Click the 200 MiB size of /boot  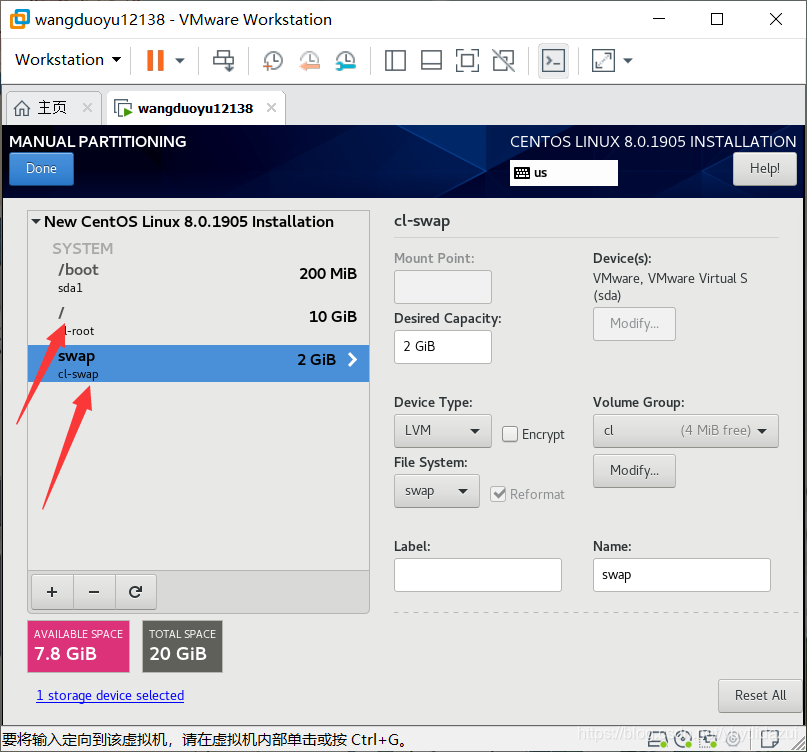click(328, 273)
